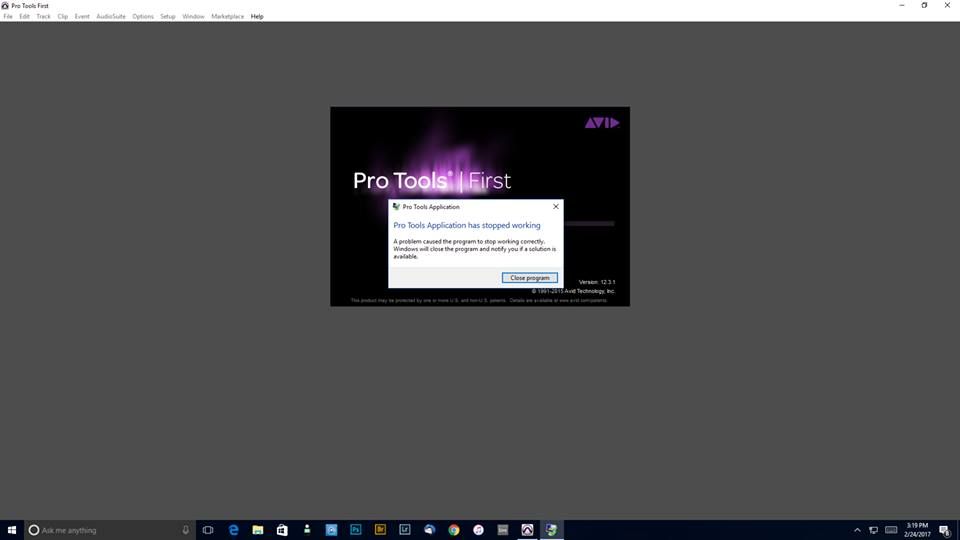
Task: Restore down the Pro Tools First window
Action: click(x=924, y=6)
